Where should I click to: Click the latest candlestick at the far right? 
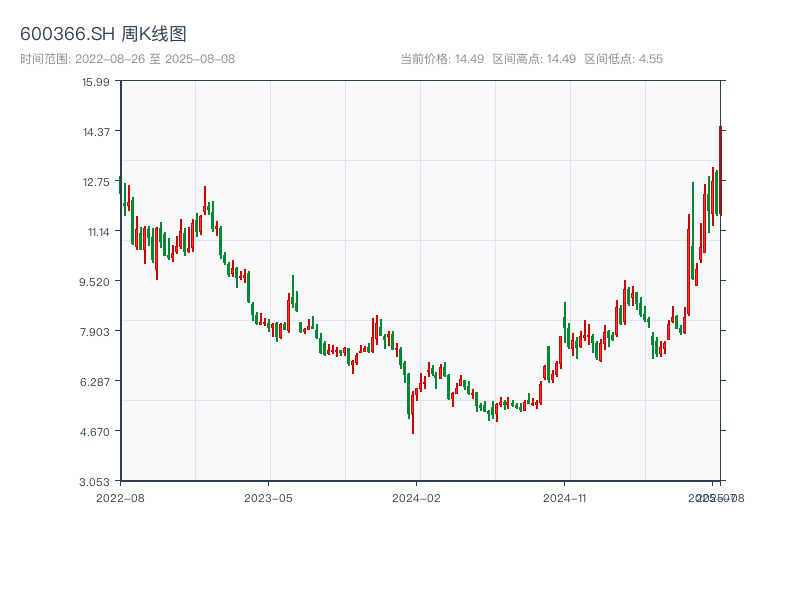(x=720, y=170)
